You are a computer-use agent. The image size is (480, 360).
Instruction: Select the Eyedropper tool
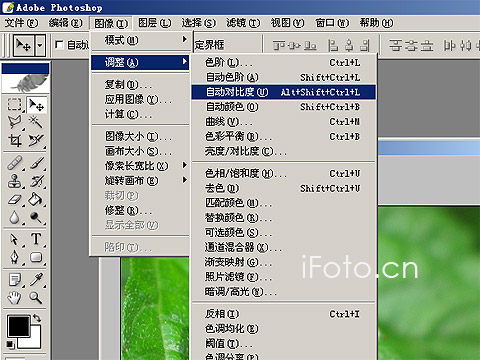tap(36, 279)
